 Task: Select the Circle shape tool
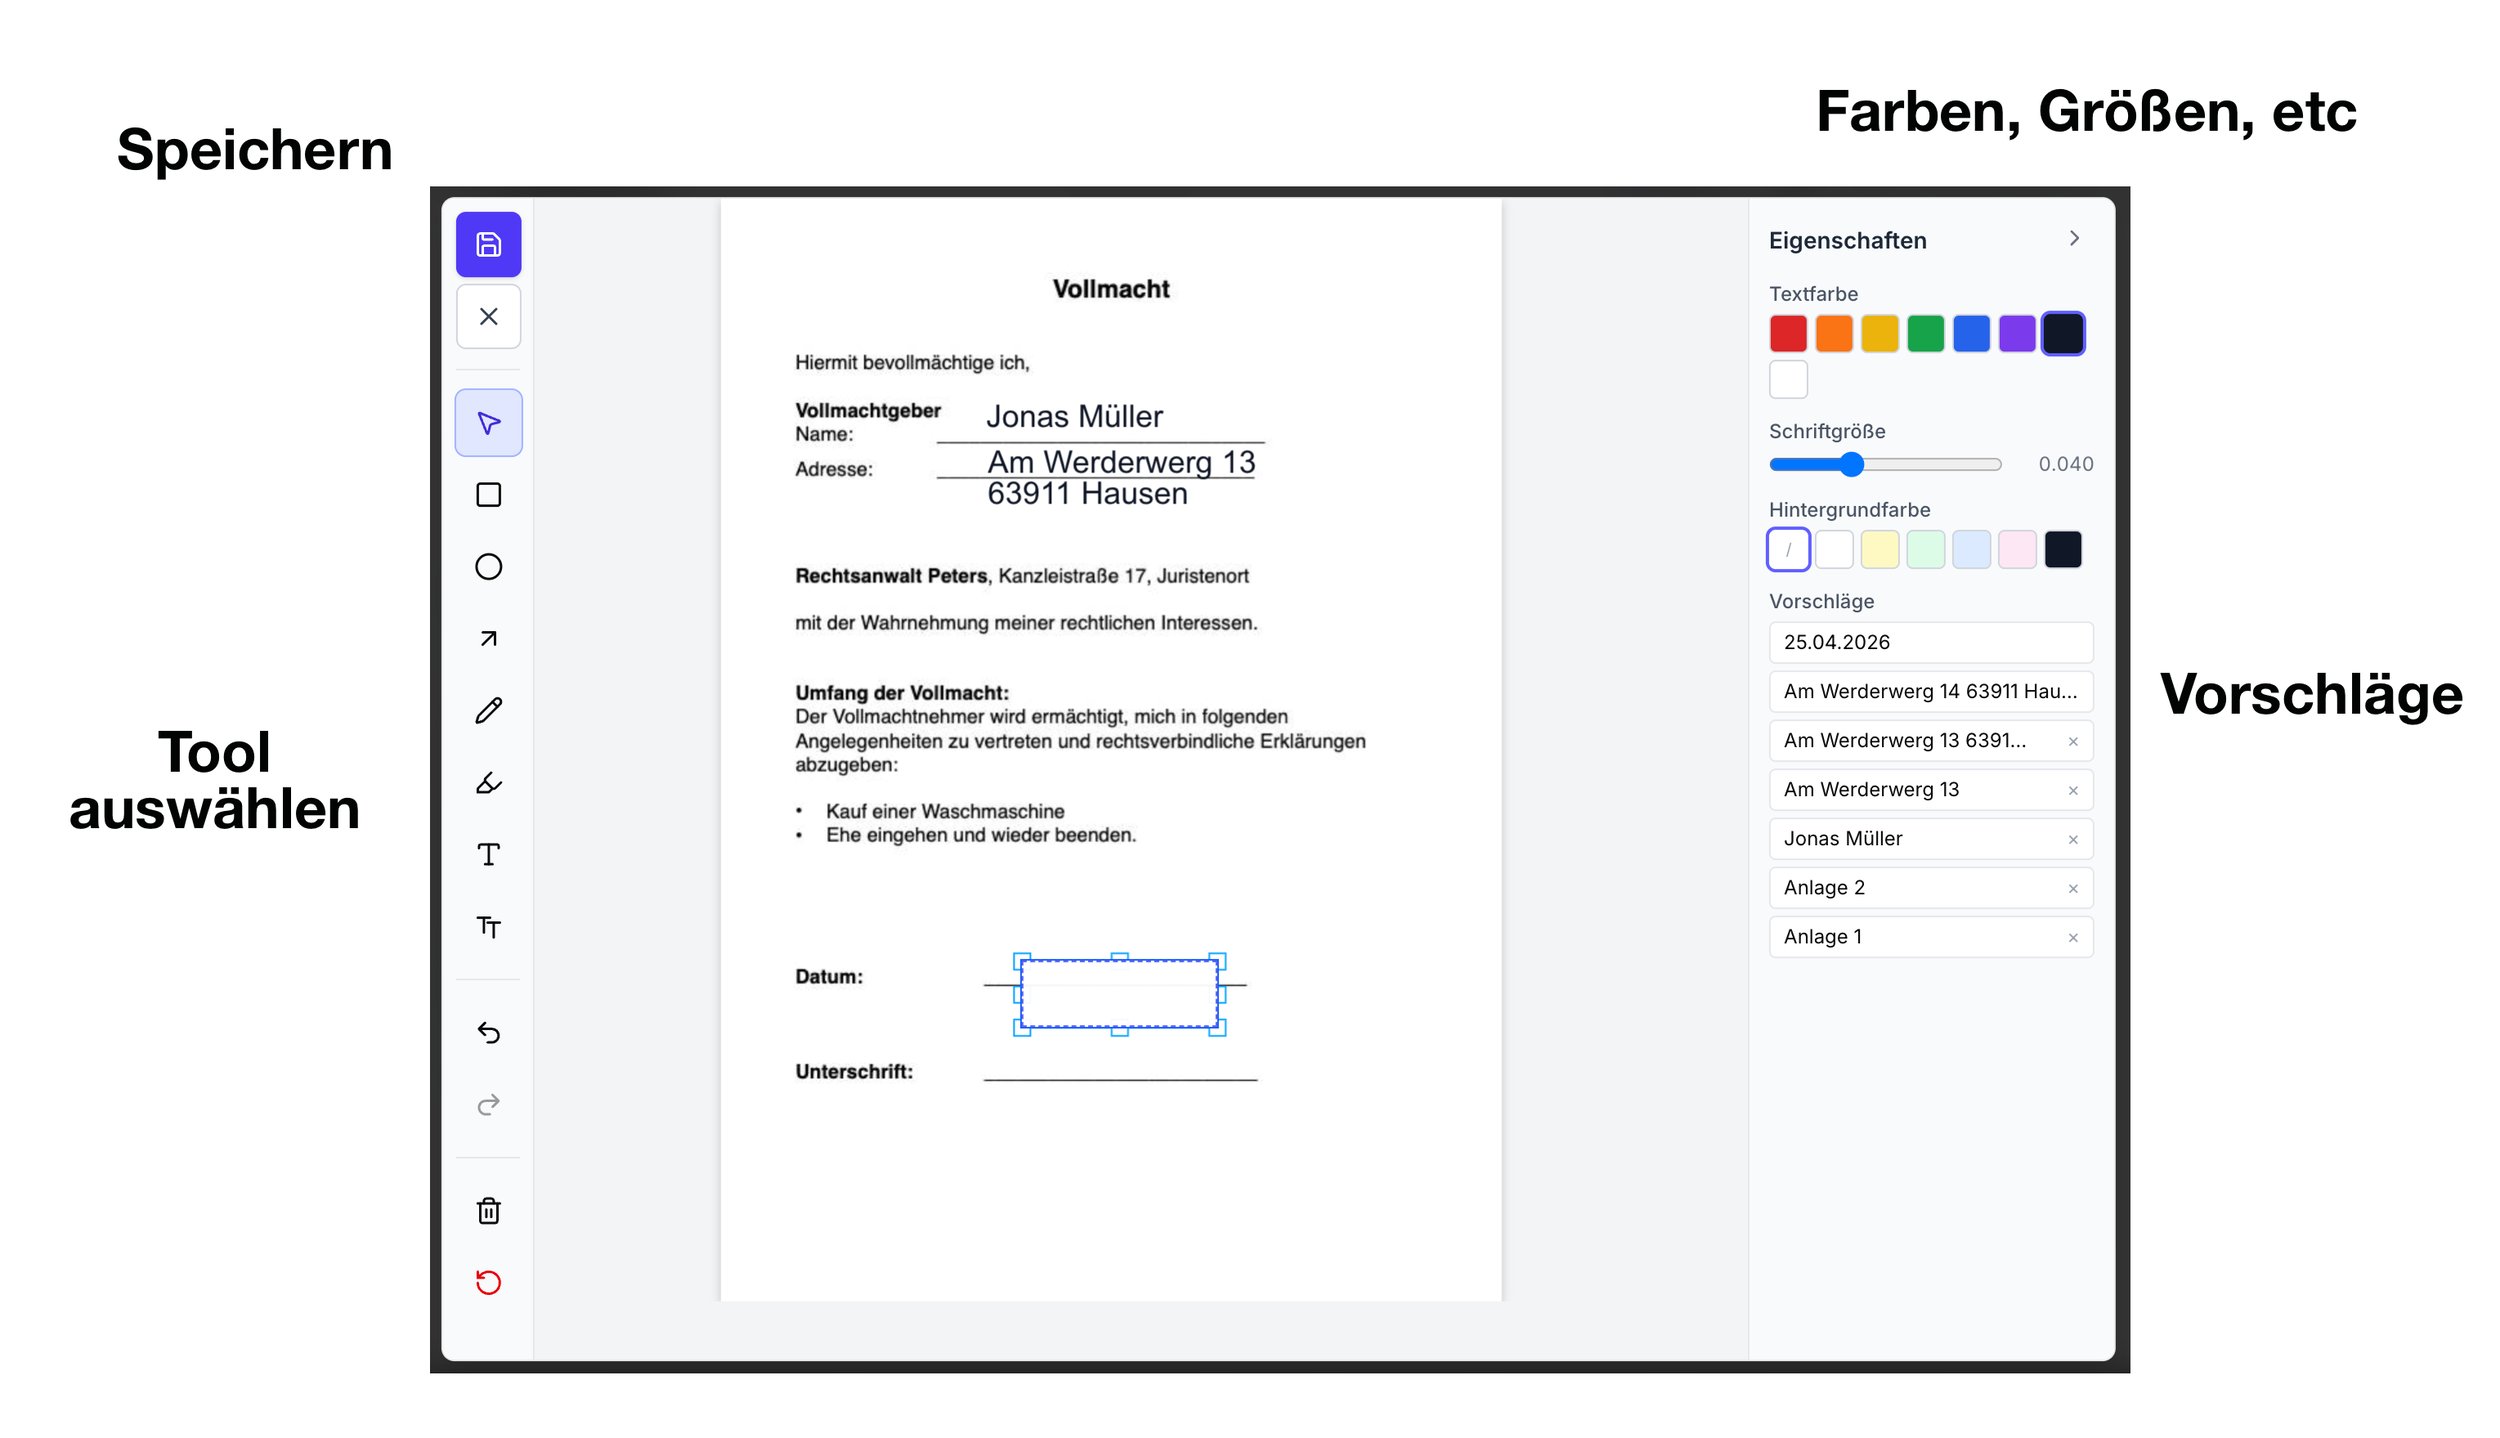click(x=488, y=567)
